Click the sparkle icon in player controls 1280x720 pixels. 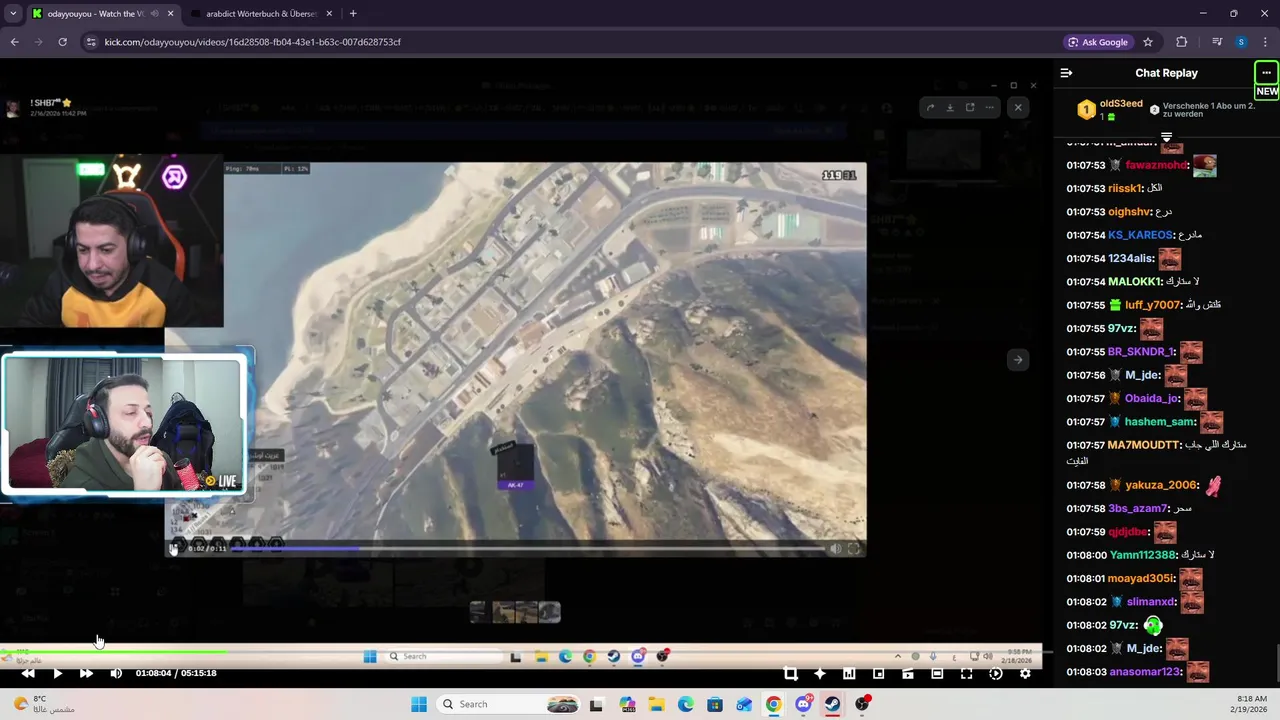click(820, 674)
